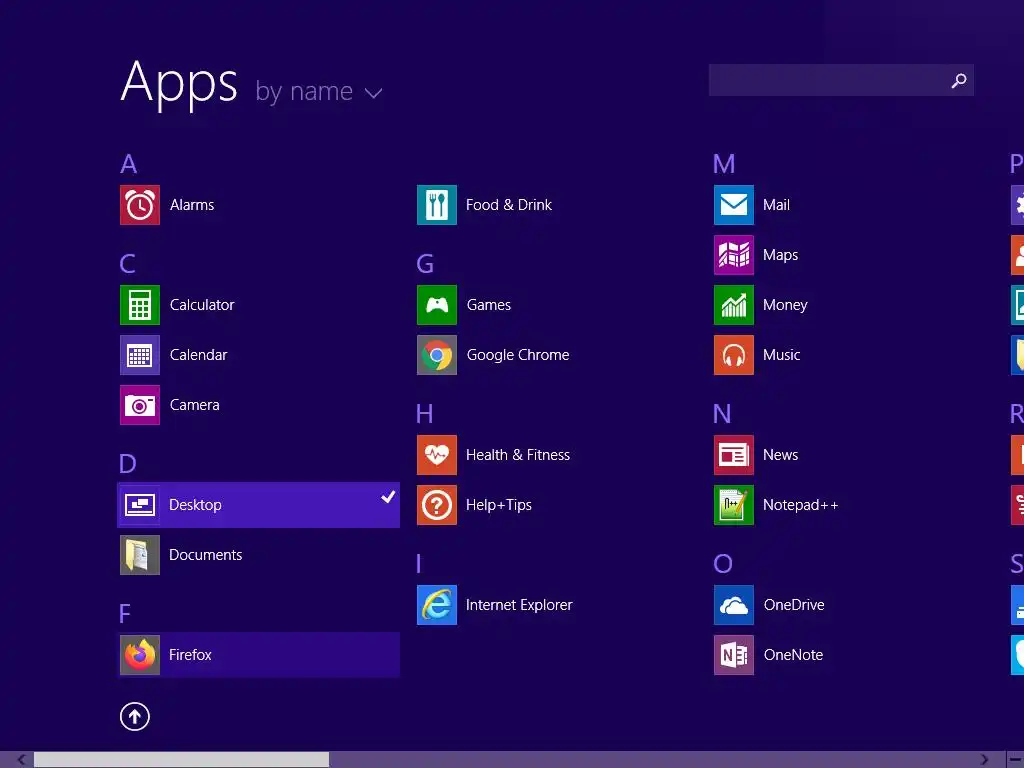Image resolution: width=1024 pixels, height=768 pixels.
Task: Click the scrollbar right arrow
Action: coord(984,760)
